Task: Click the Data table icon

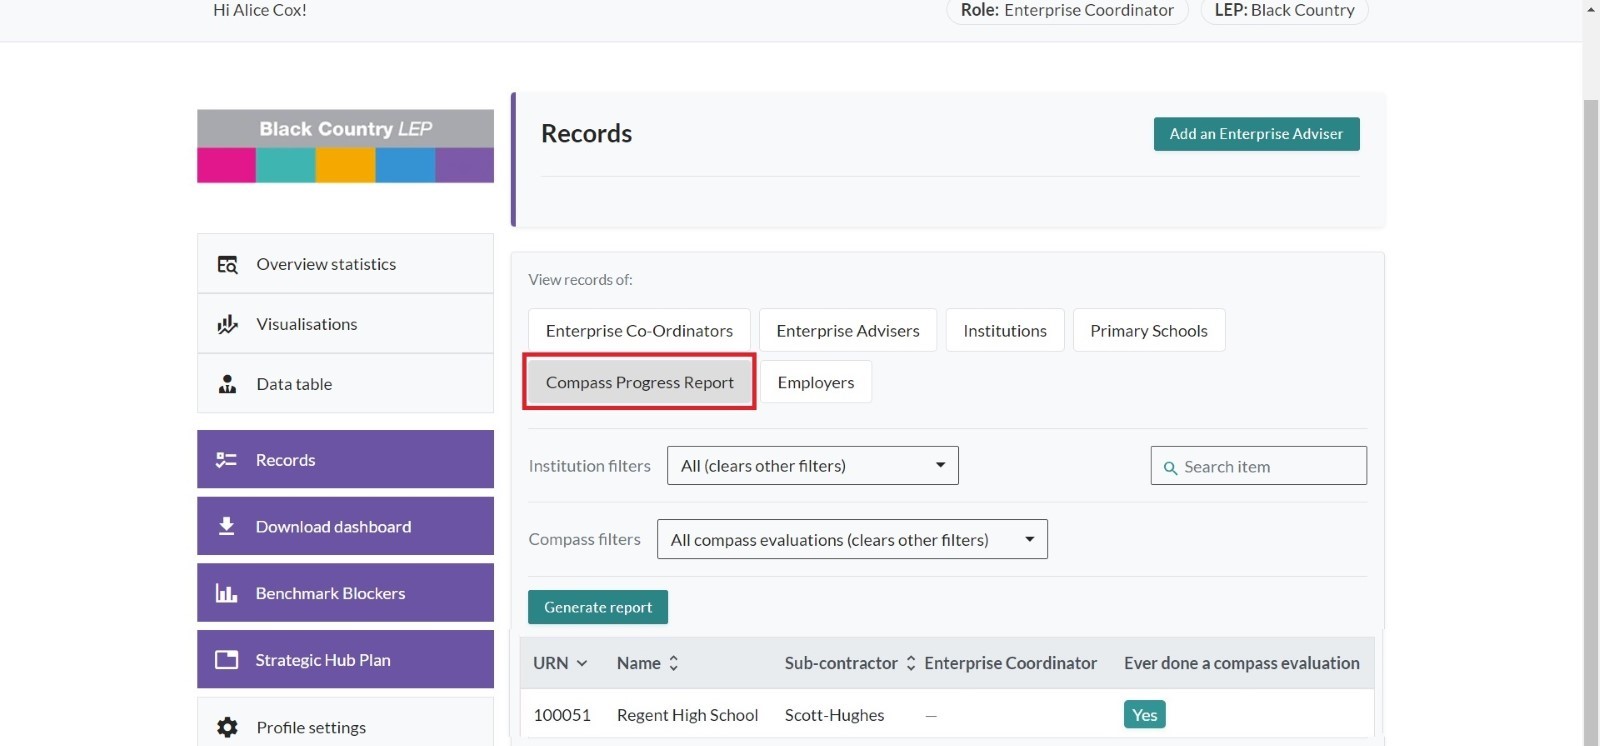Action: point(227,384)
